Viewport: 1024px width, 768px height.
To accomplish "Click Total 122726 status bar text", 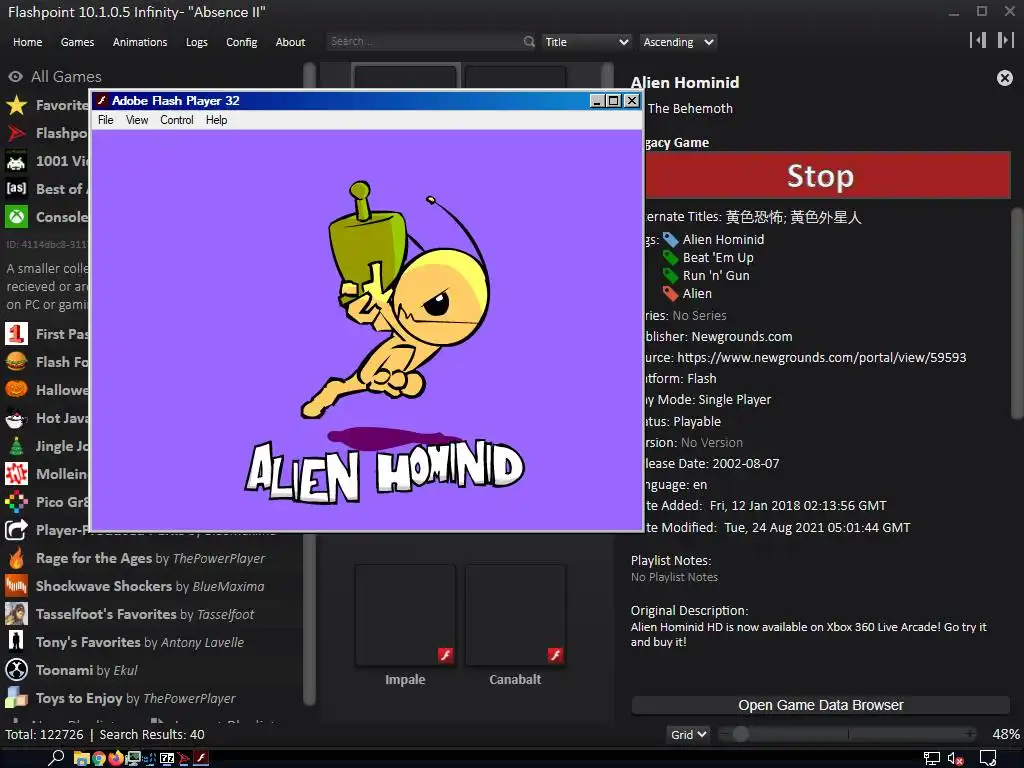I will click(44, 735).
